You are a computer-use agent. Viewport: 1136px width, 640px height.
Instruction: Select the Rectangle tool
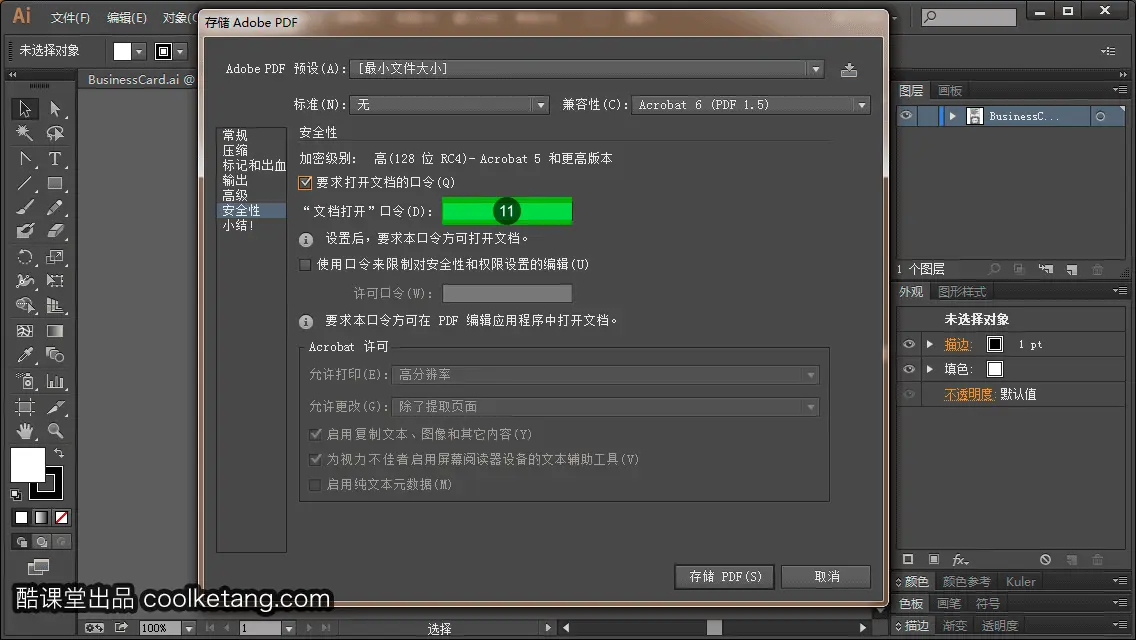pos(55,183)
